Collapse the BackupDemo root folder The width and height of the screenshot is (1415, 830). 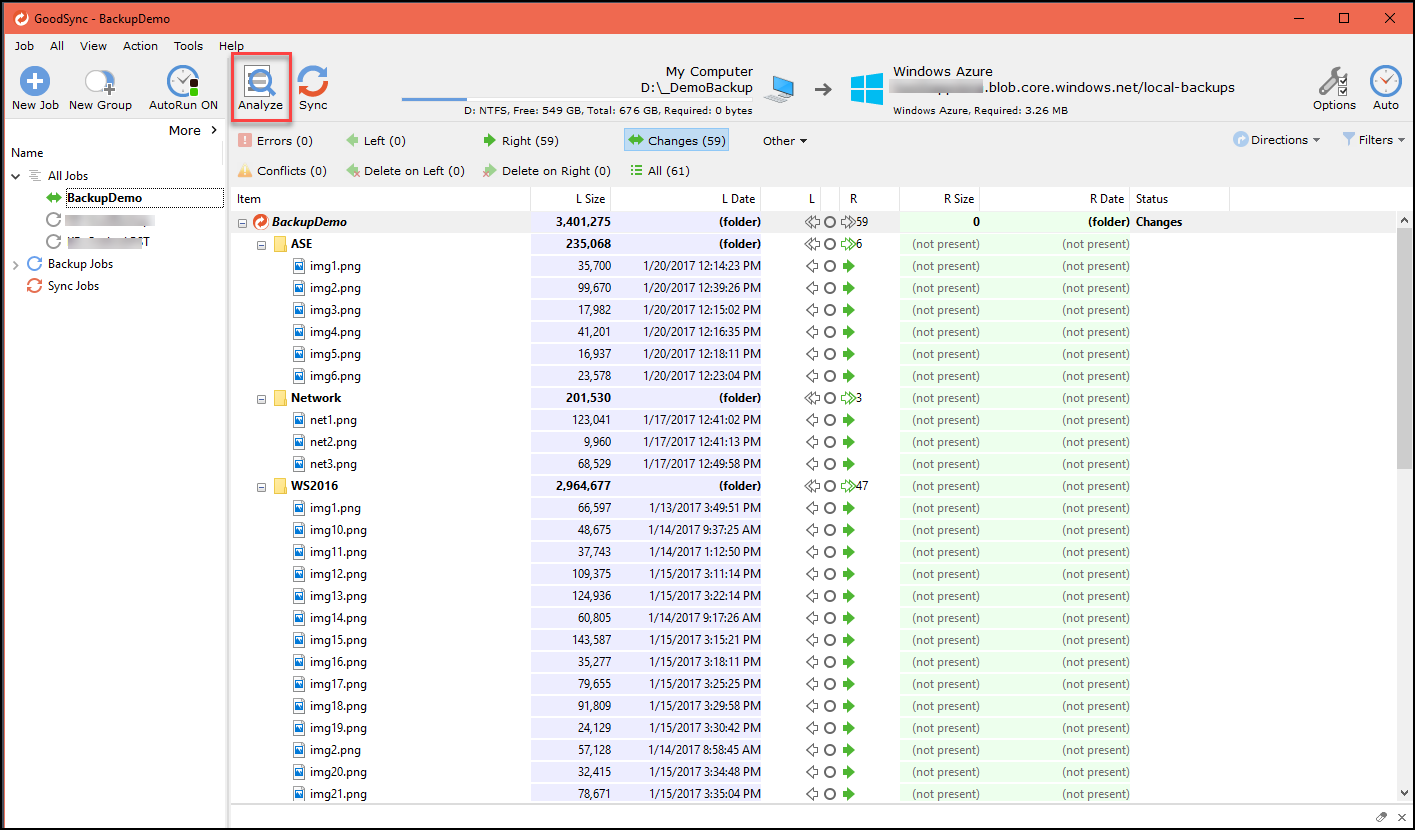[242, 222]
